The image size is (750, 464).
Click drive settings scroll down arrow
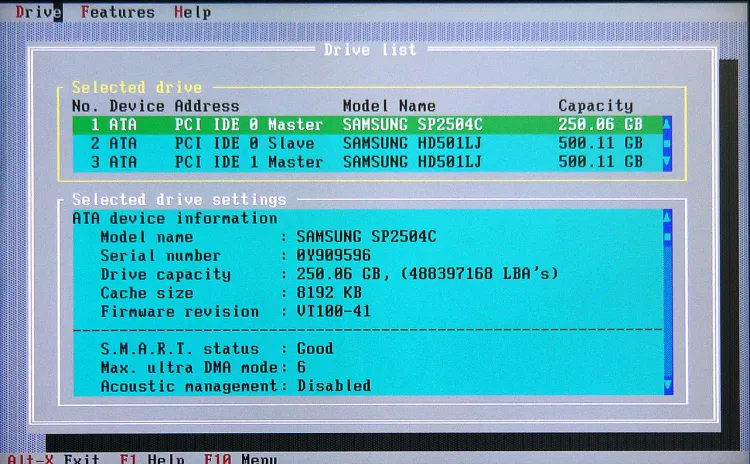[668, 386]
